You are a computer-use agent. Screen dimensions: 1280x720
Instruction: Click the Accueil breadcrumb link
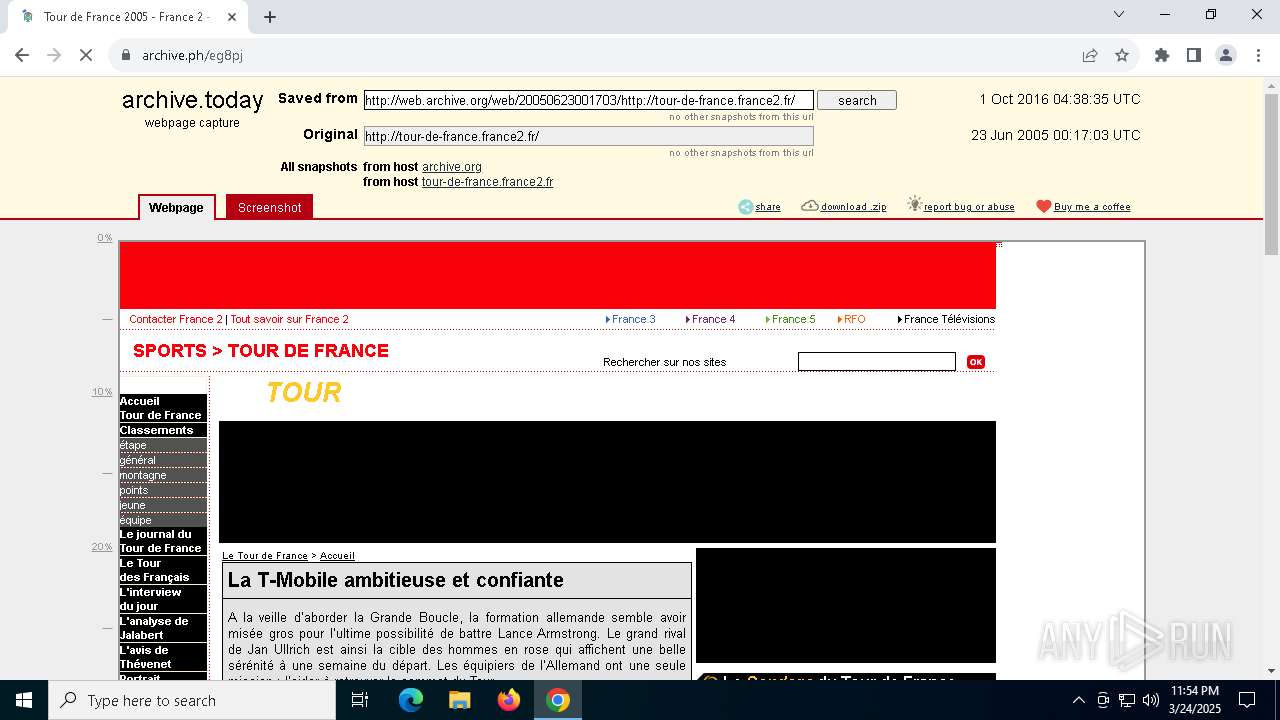pyautogui.click(x=337, y=556)
